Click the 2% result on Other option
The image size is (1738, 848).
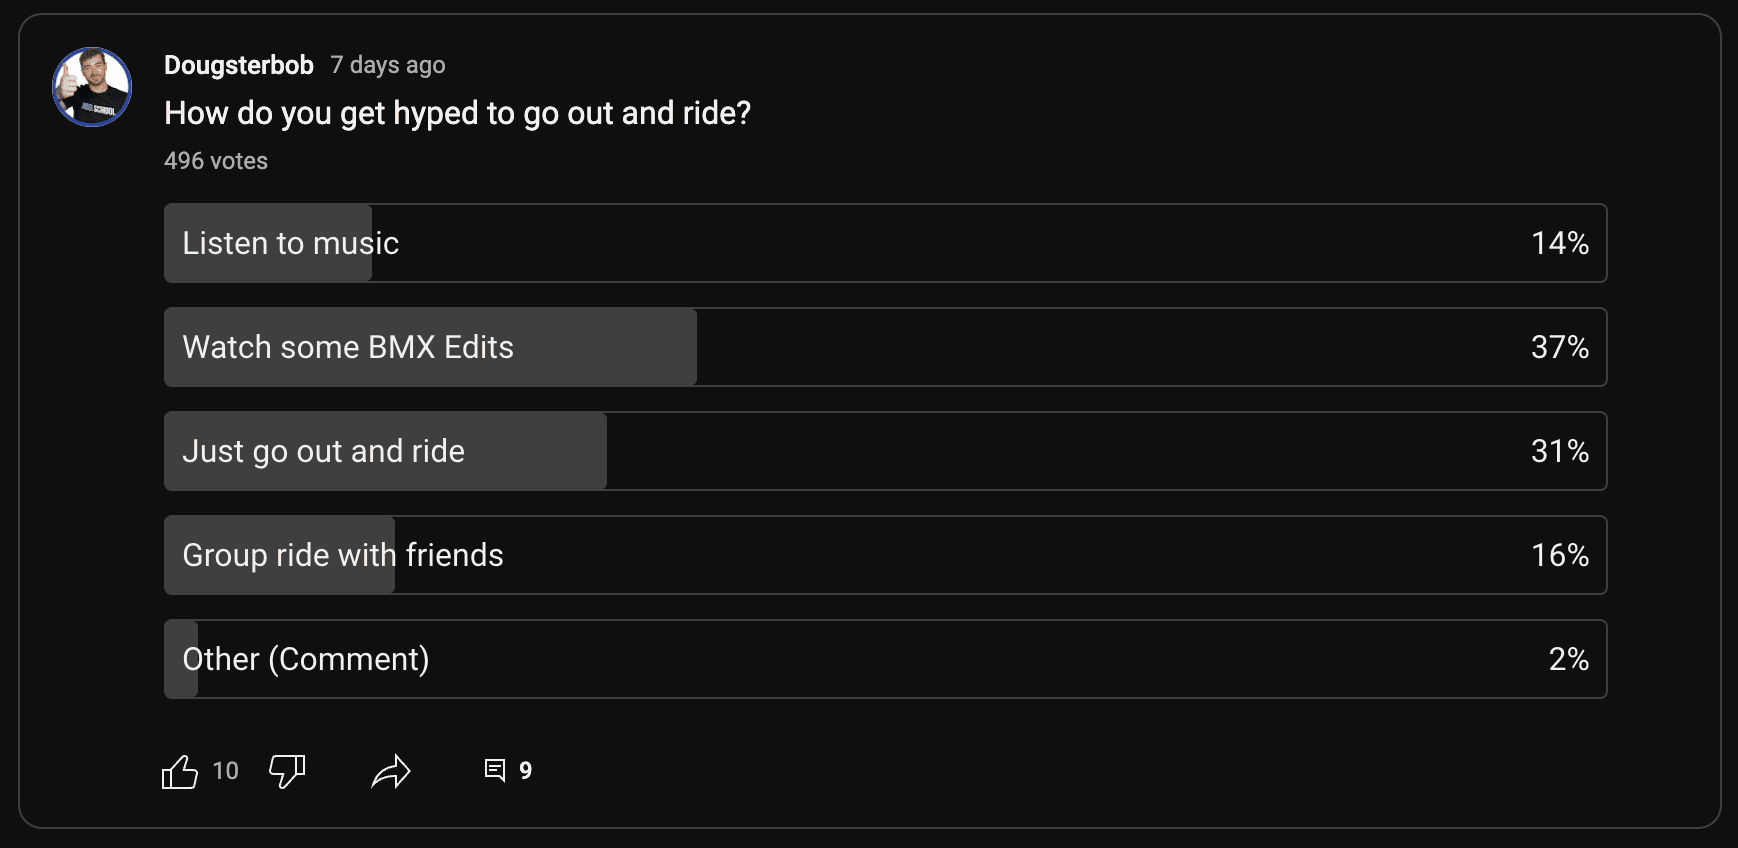pyautogui.click(x=1569, y=659)
